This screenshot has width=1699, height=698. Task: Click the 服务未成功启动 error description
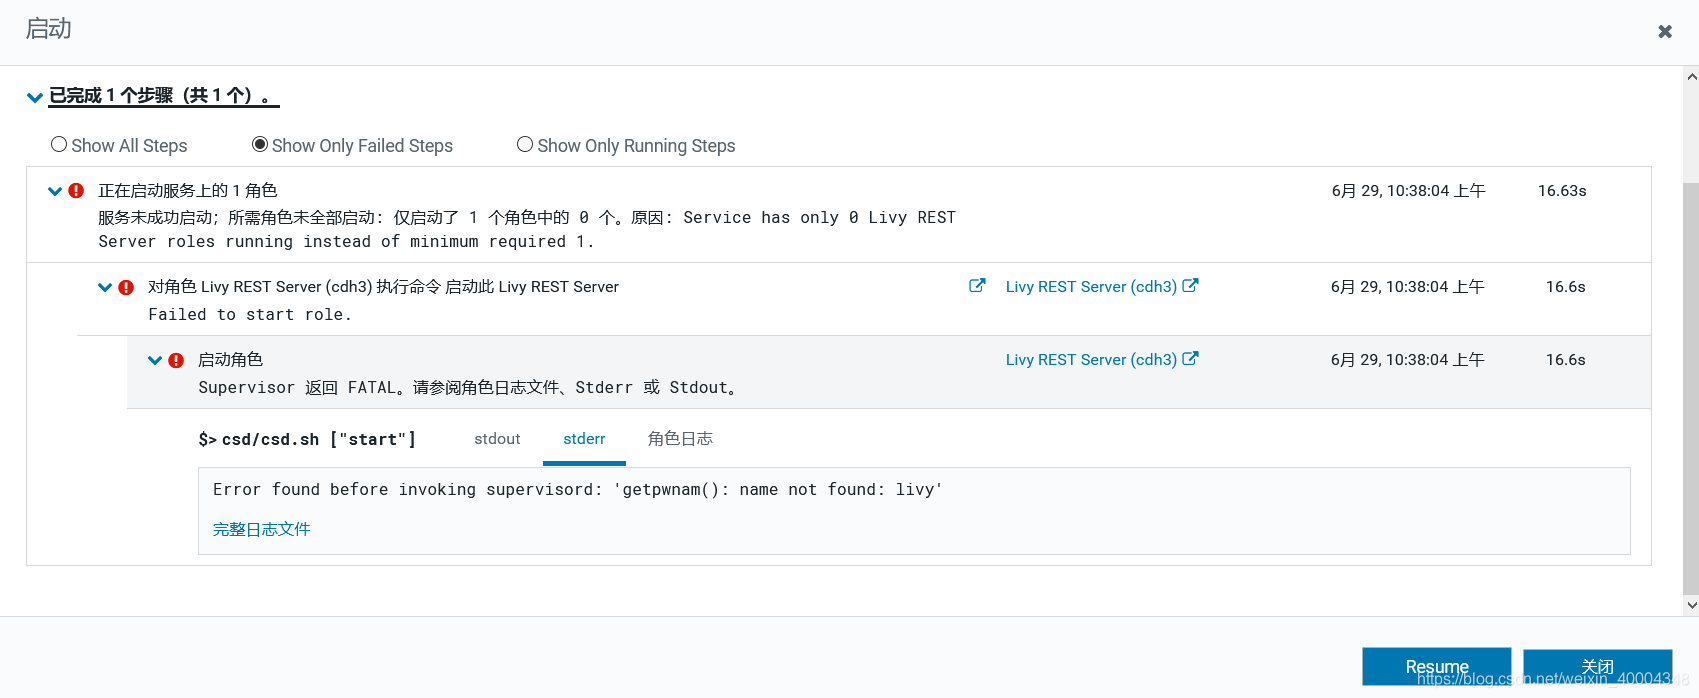pos(527,230)
